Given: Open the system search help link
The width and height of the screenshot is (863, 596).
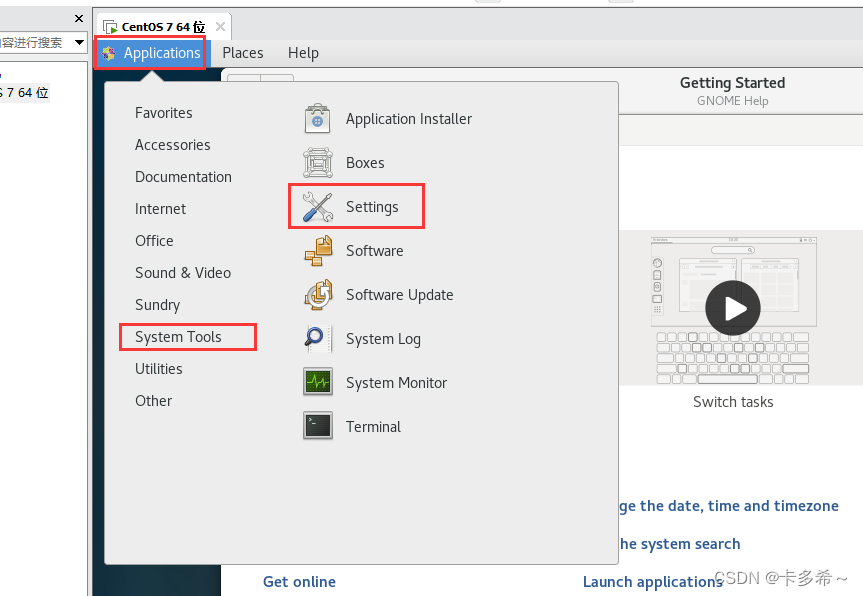Looking at the screenshot, I should (680, 544).
